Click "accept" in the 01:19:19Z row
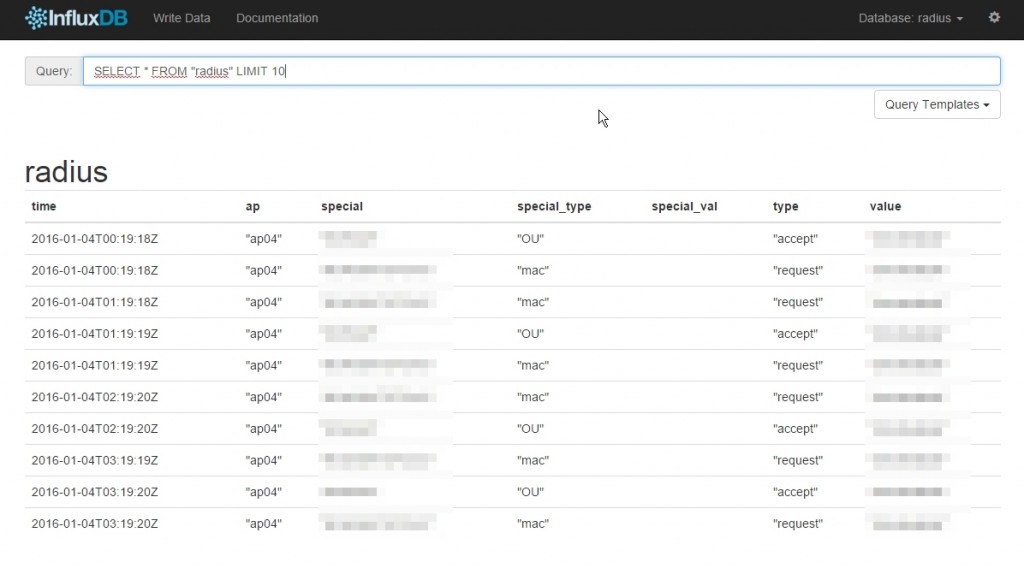This screenshot has height=568, width=1024. pyautogui.click(x=795, y=334)
